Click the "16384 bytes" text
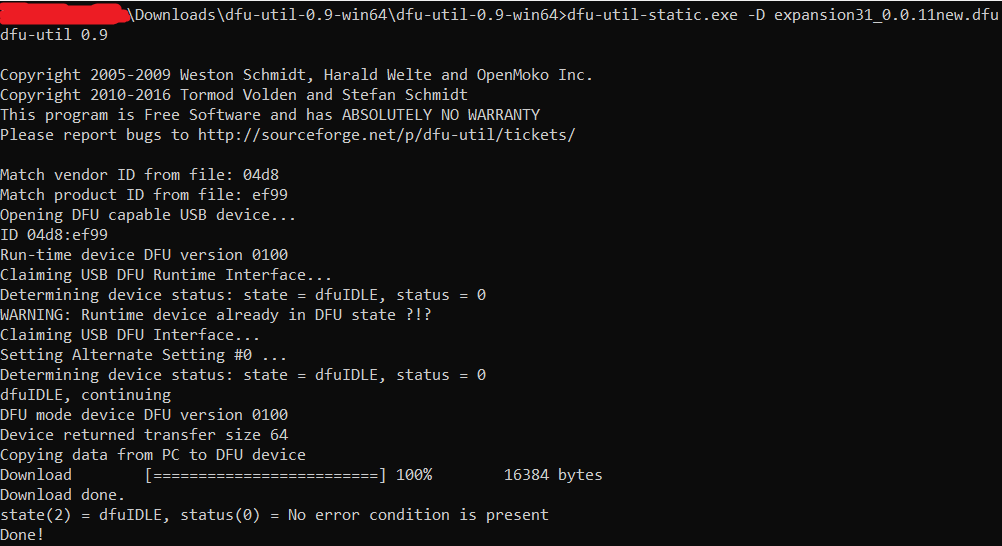Image resolution: width=1002 pixels, height=546 pixels. tap(552, 475)
